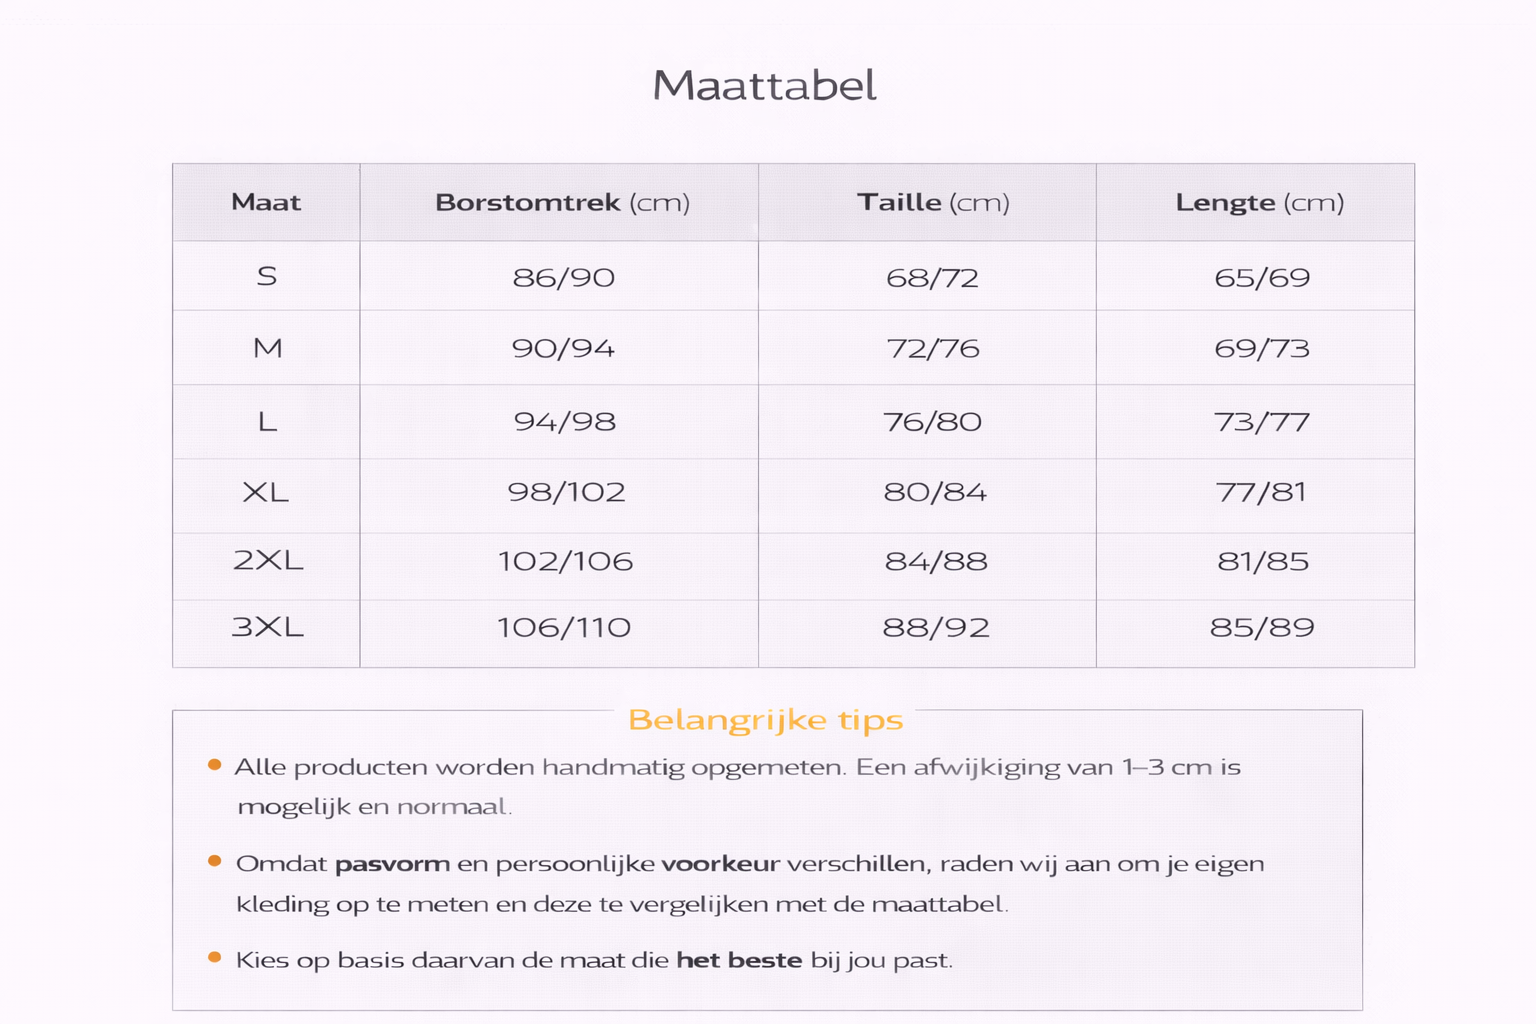Select the 2XL size label
1536x1024 pixels.
point(268,560)
